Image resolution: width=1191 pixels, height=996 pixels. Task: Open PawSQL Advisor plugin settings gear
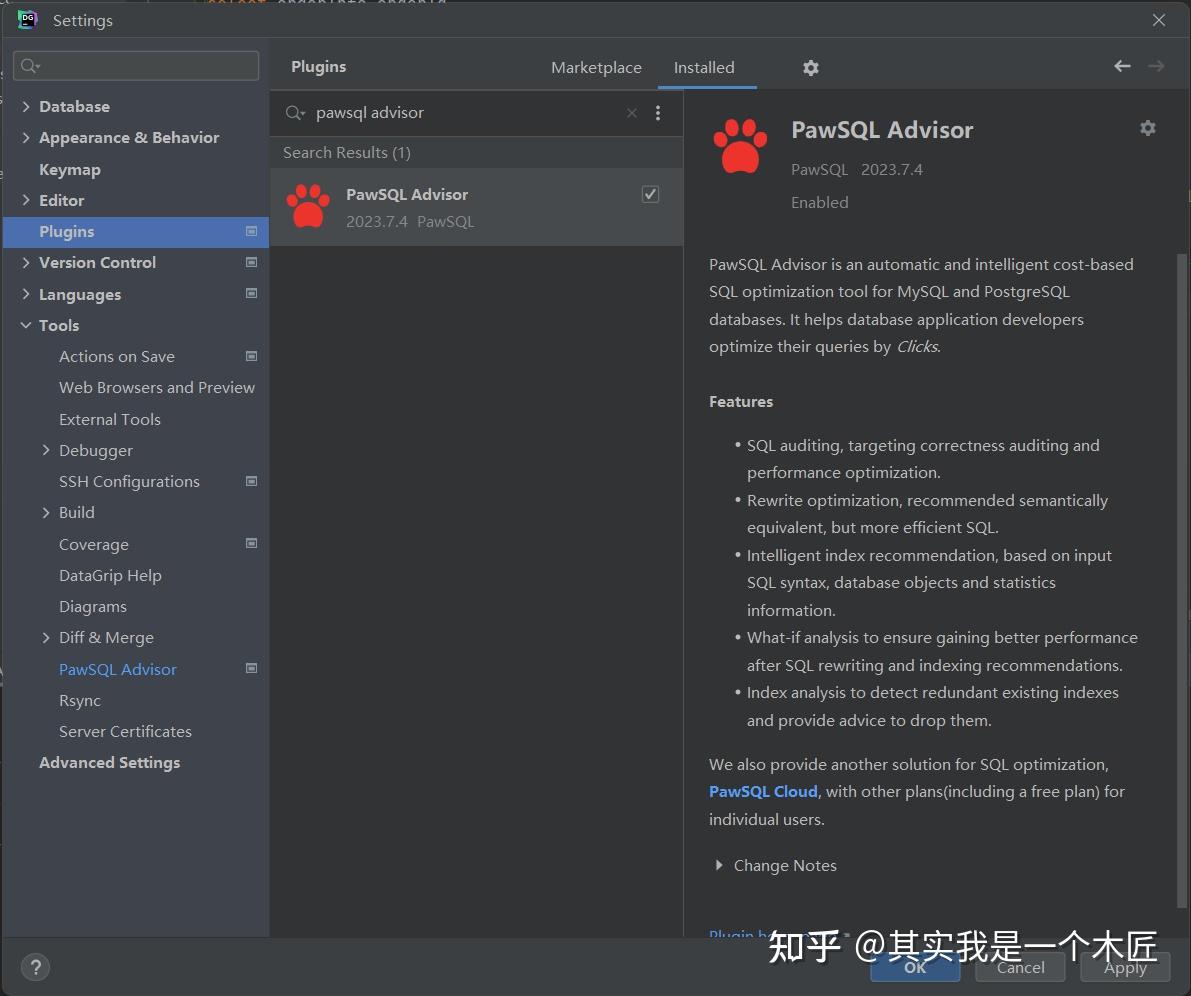pos(1147,128)
